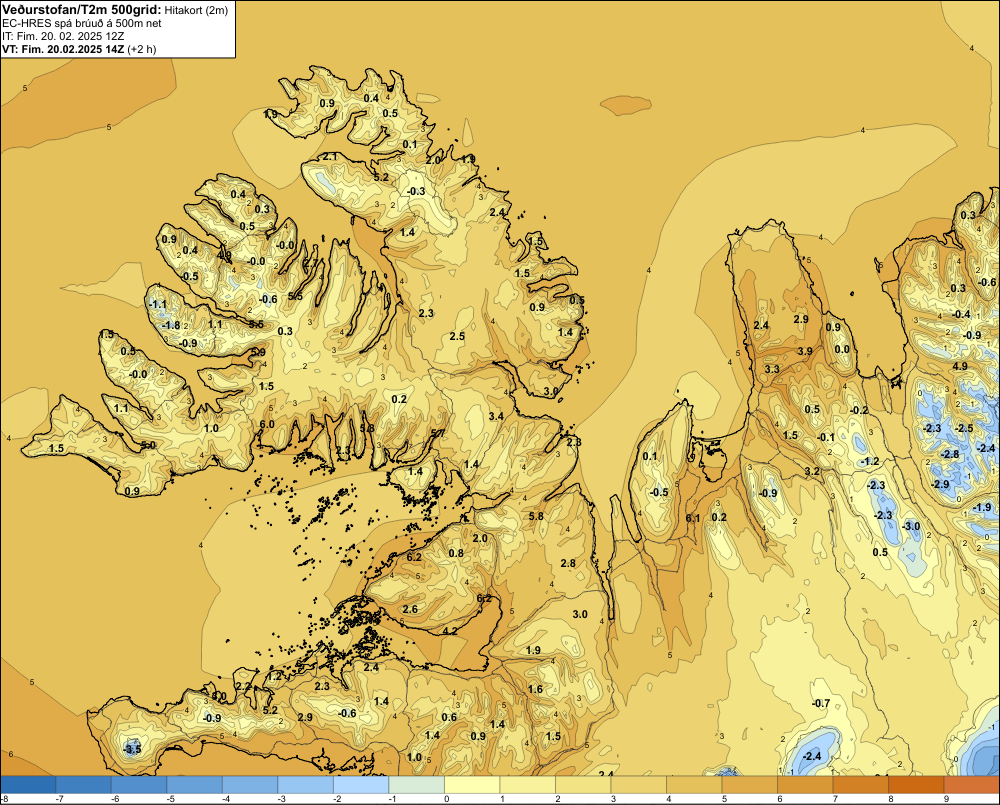Click the 0 tick label on the legend
Screen dimensions: 1000x805
pyautogui.click(x=446, y=799)
